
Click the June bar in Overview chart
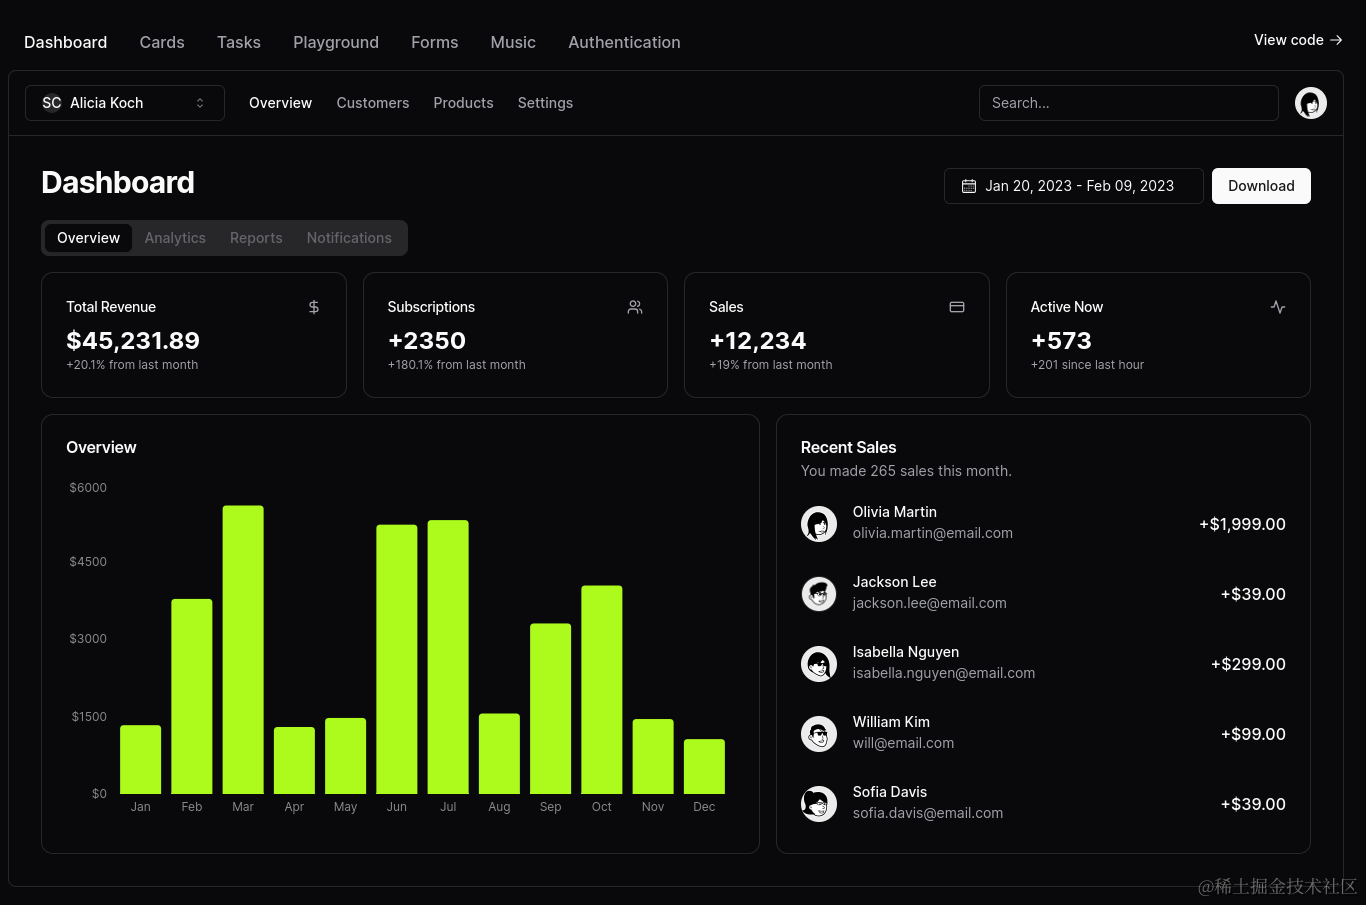(x=397, y=659)
